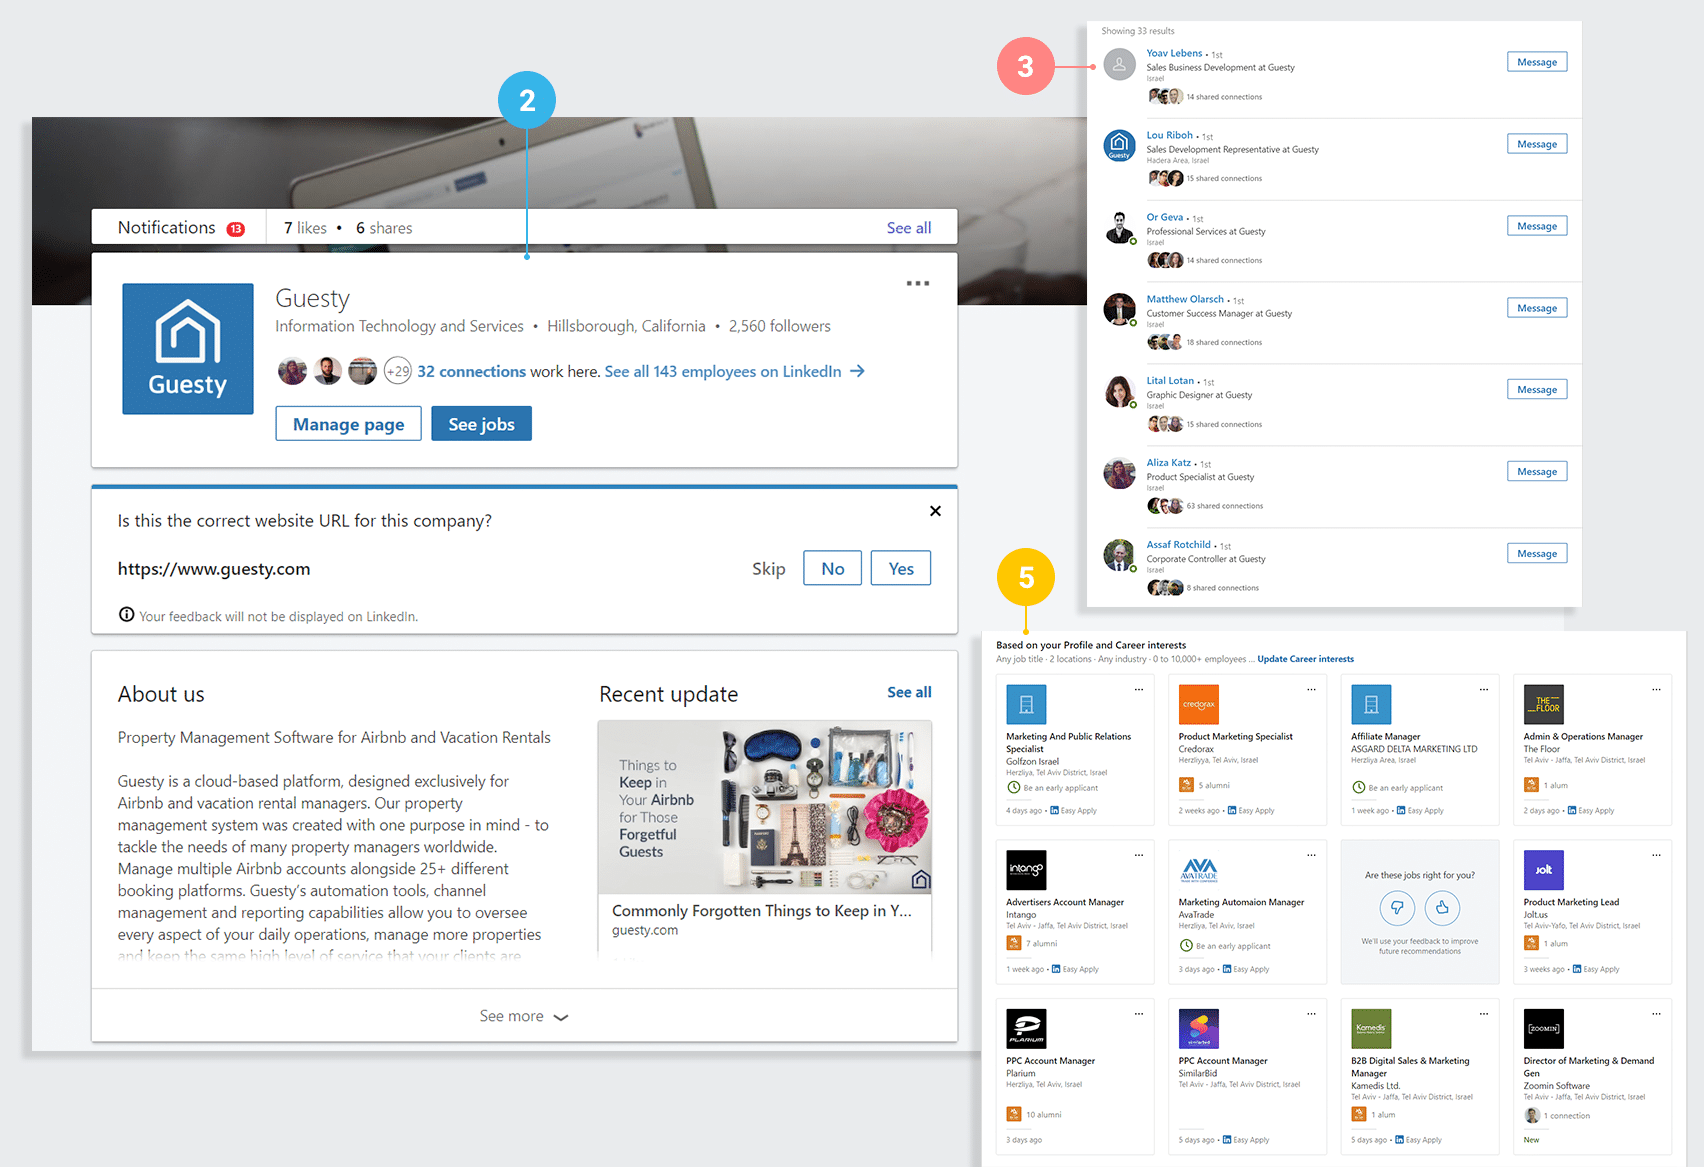Click arrow icon after See all employees
1704x1167 pixels.
click(x=857, y=371)
